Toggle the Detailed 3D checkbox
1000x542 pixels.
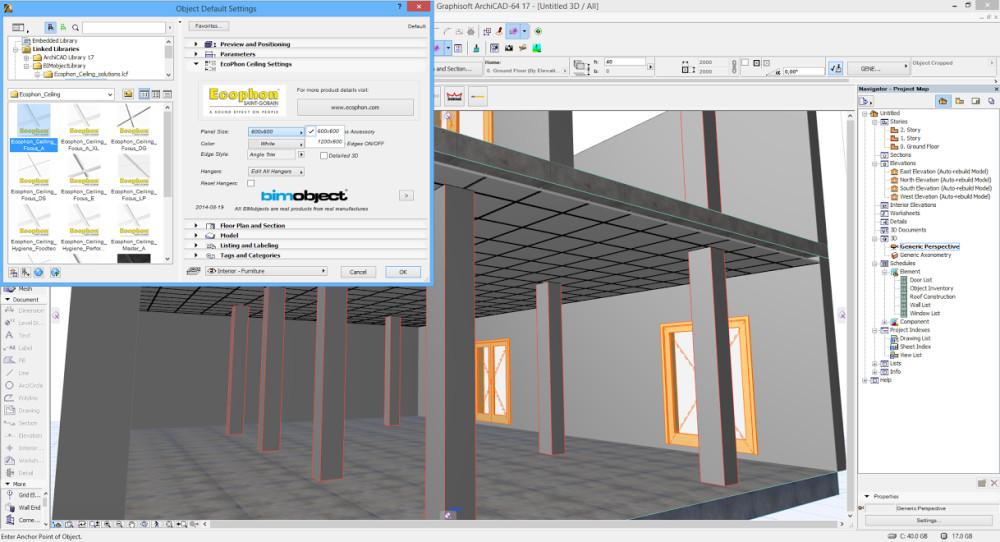[323, 156]
